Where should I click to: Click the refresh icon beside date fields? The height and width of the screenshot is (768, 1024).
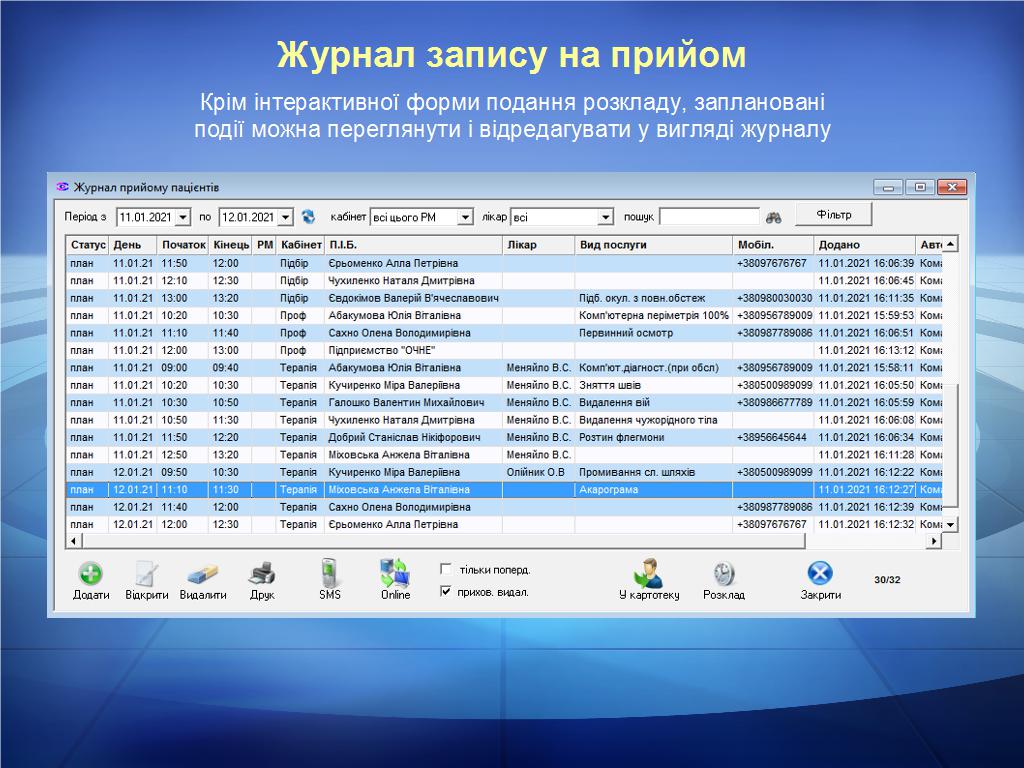308,217
